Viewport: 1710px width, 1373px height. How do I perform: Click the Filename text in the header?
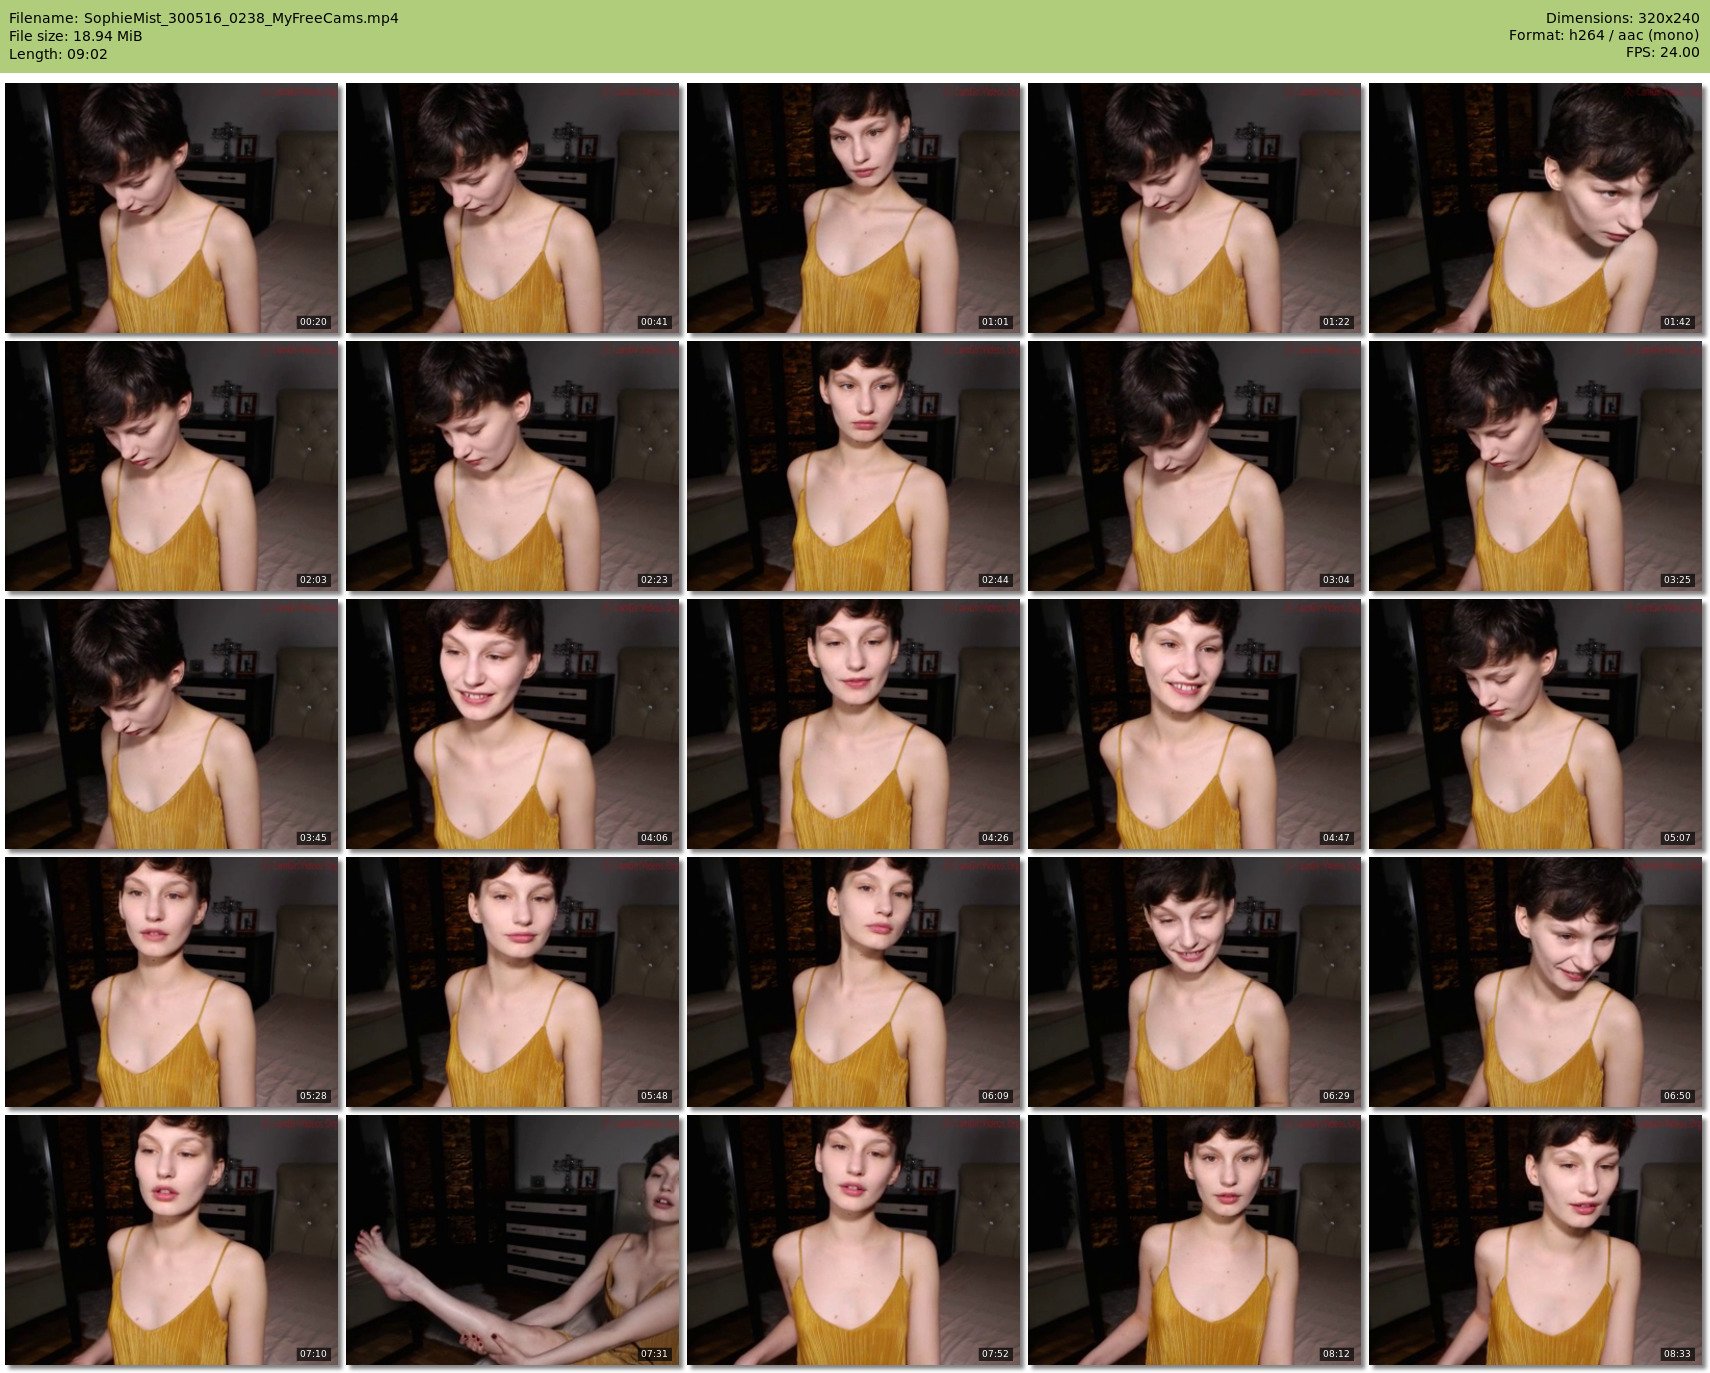click(204, 18)
